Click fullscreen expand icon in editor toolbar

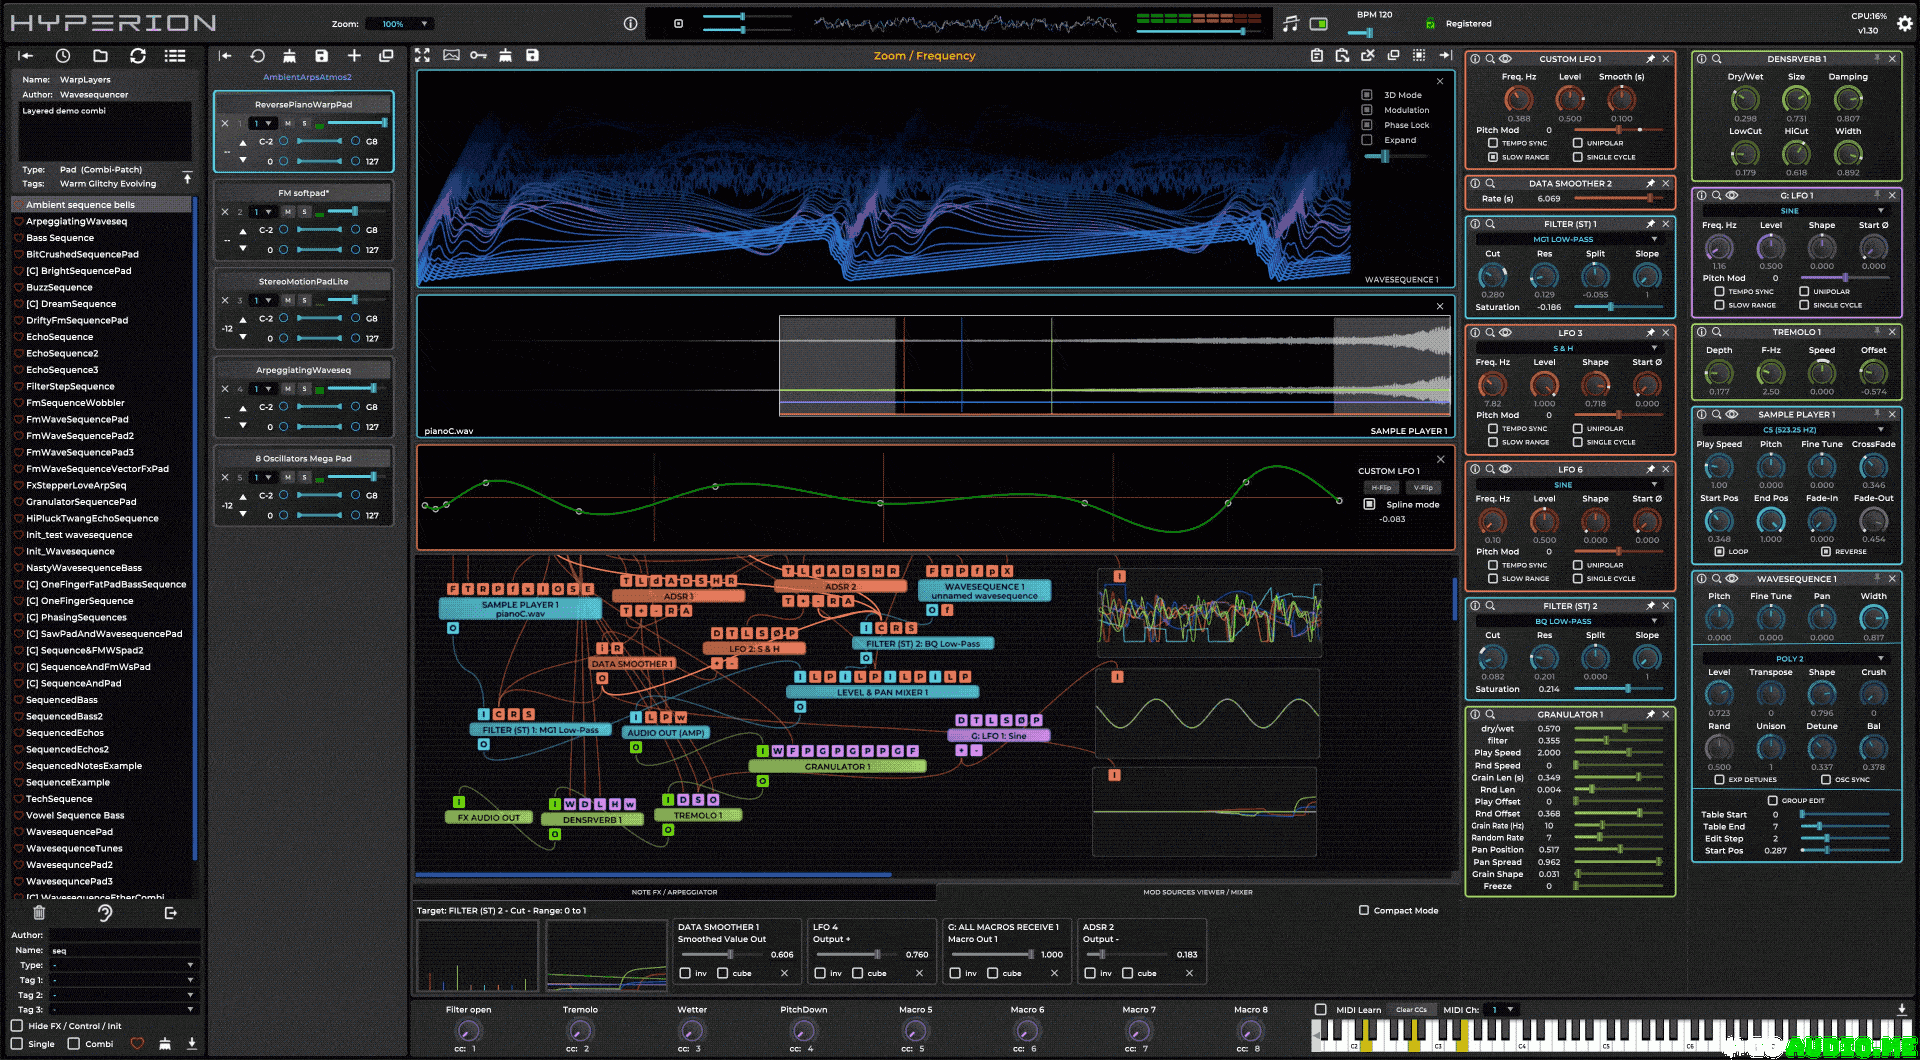tap(422, 56)
